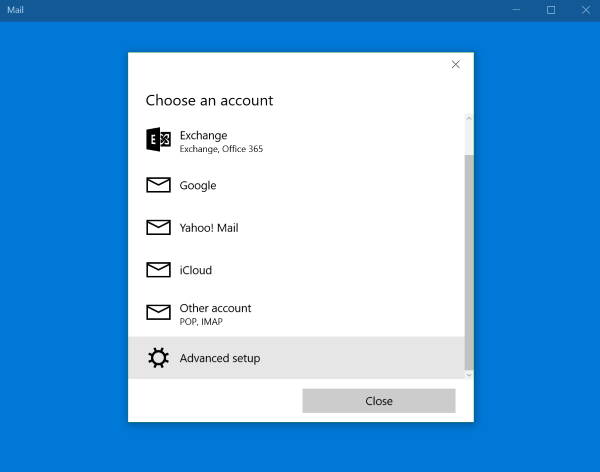Click the scrollbar up arrow
Image resolution: width=600 pixels, height=472 pixels.
(469, 118)
